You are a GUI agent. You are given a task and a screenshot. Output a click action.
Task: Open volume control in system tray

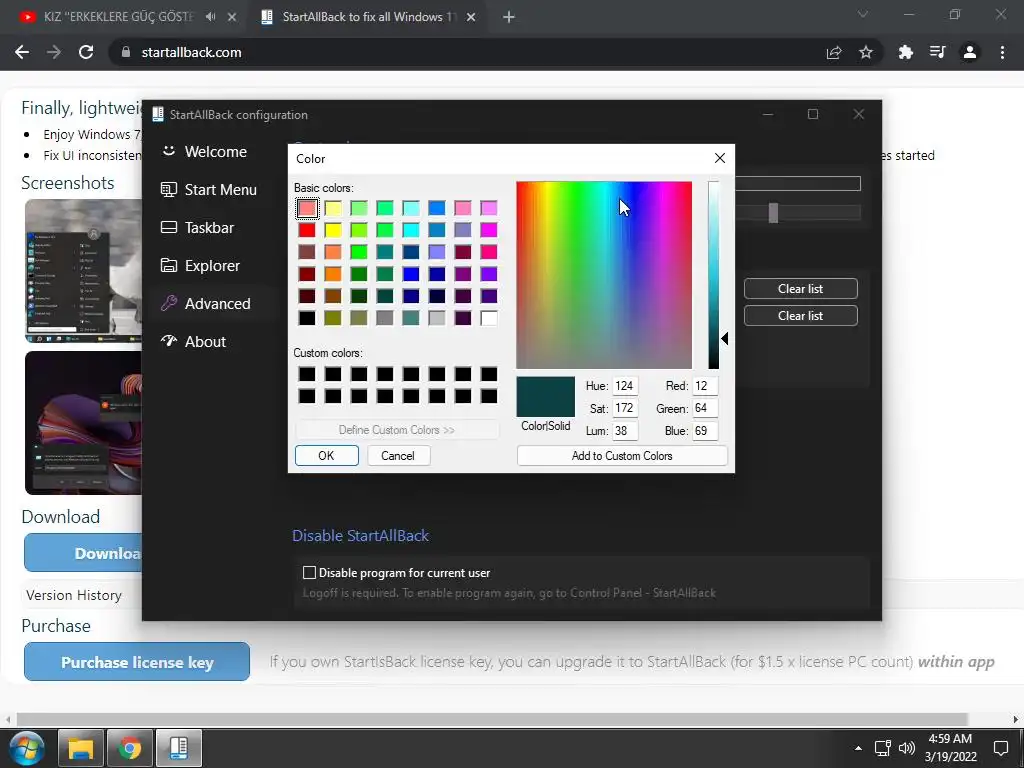(x=907, y=748)
